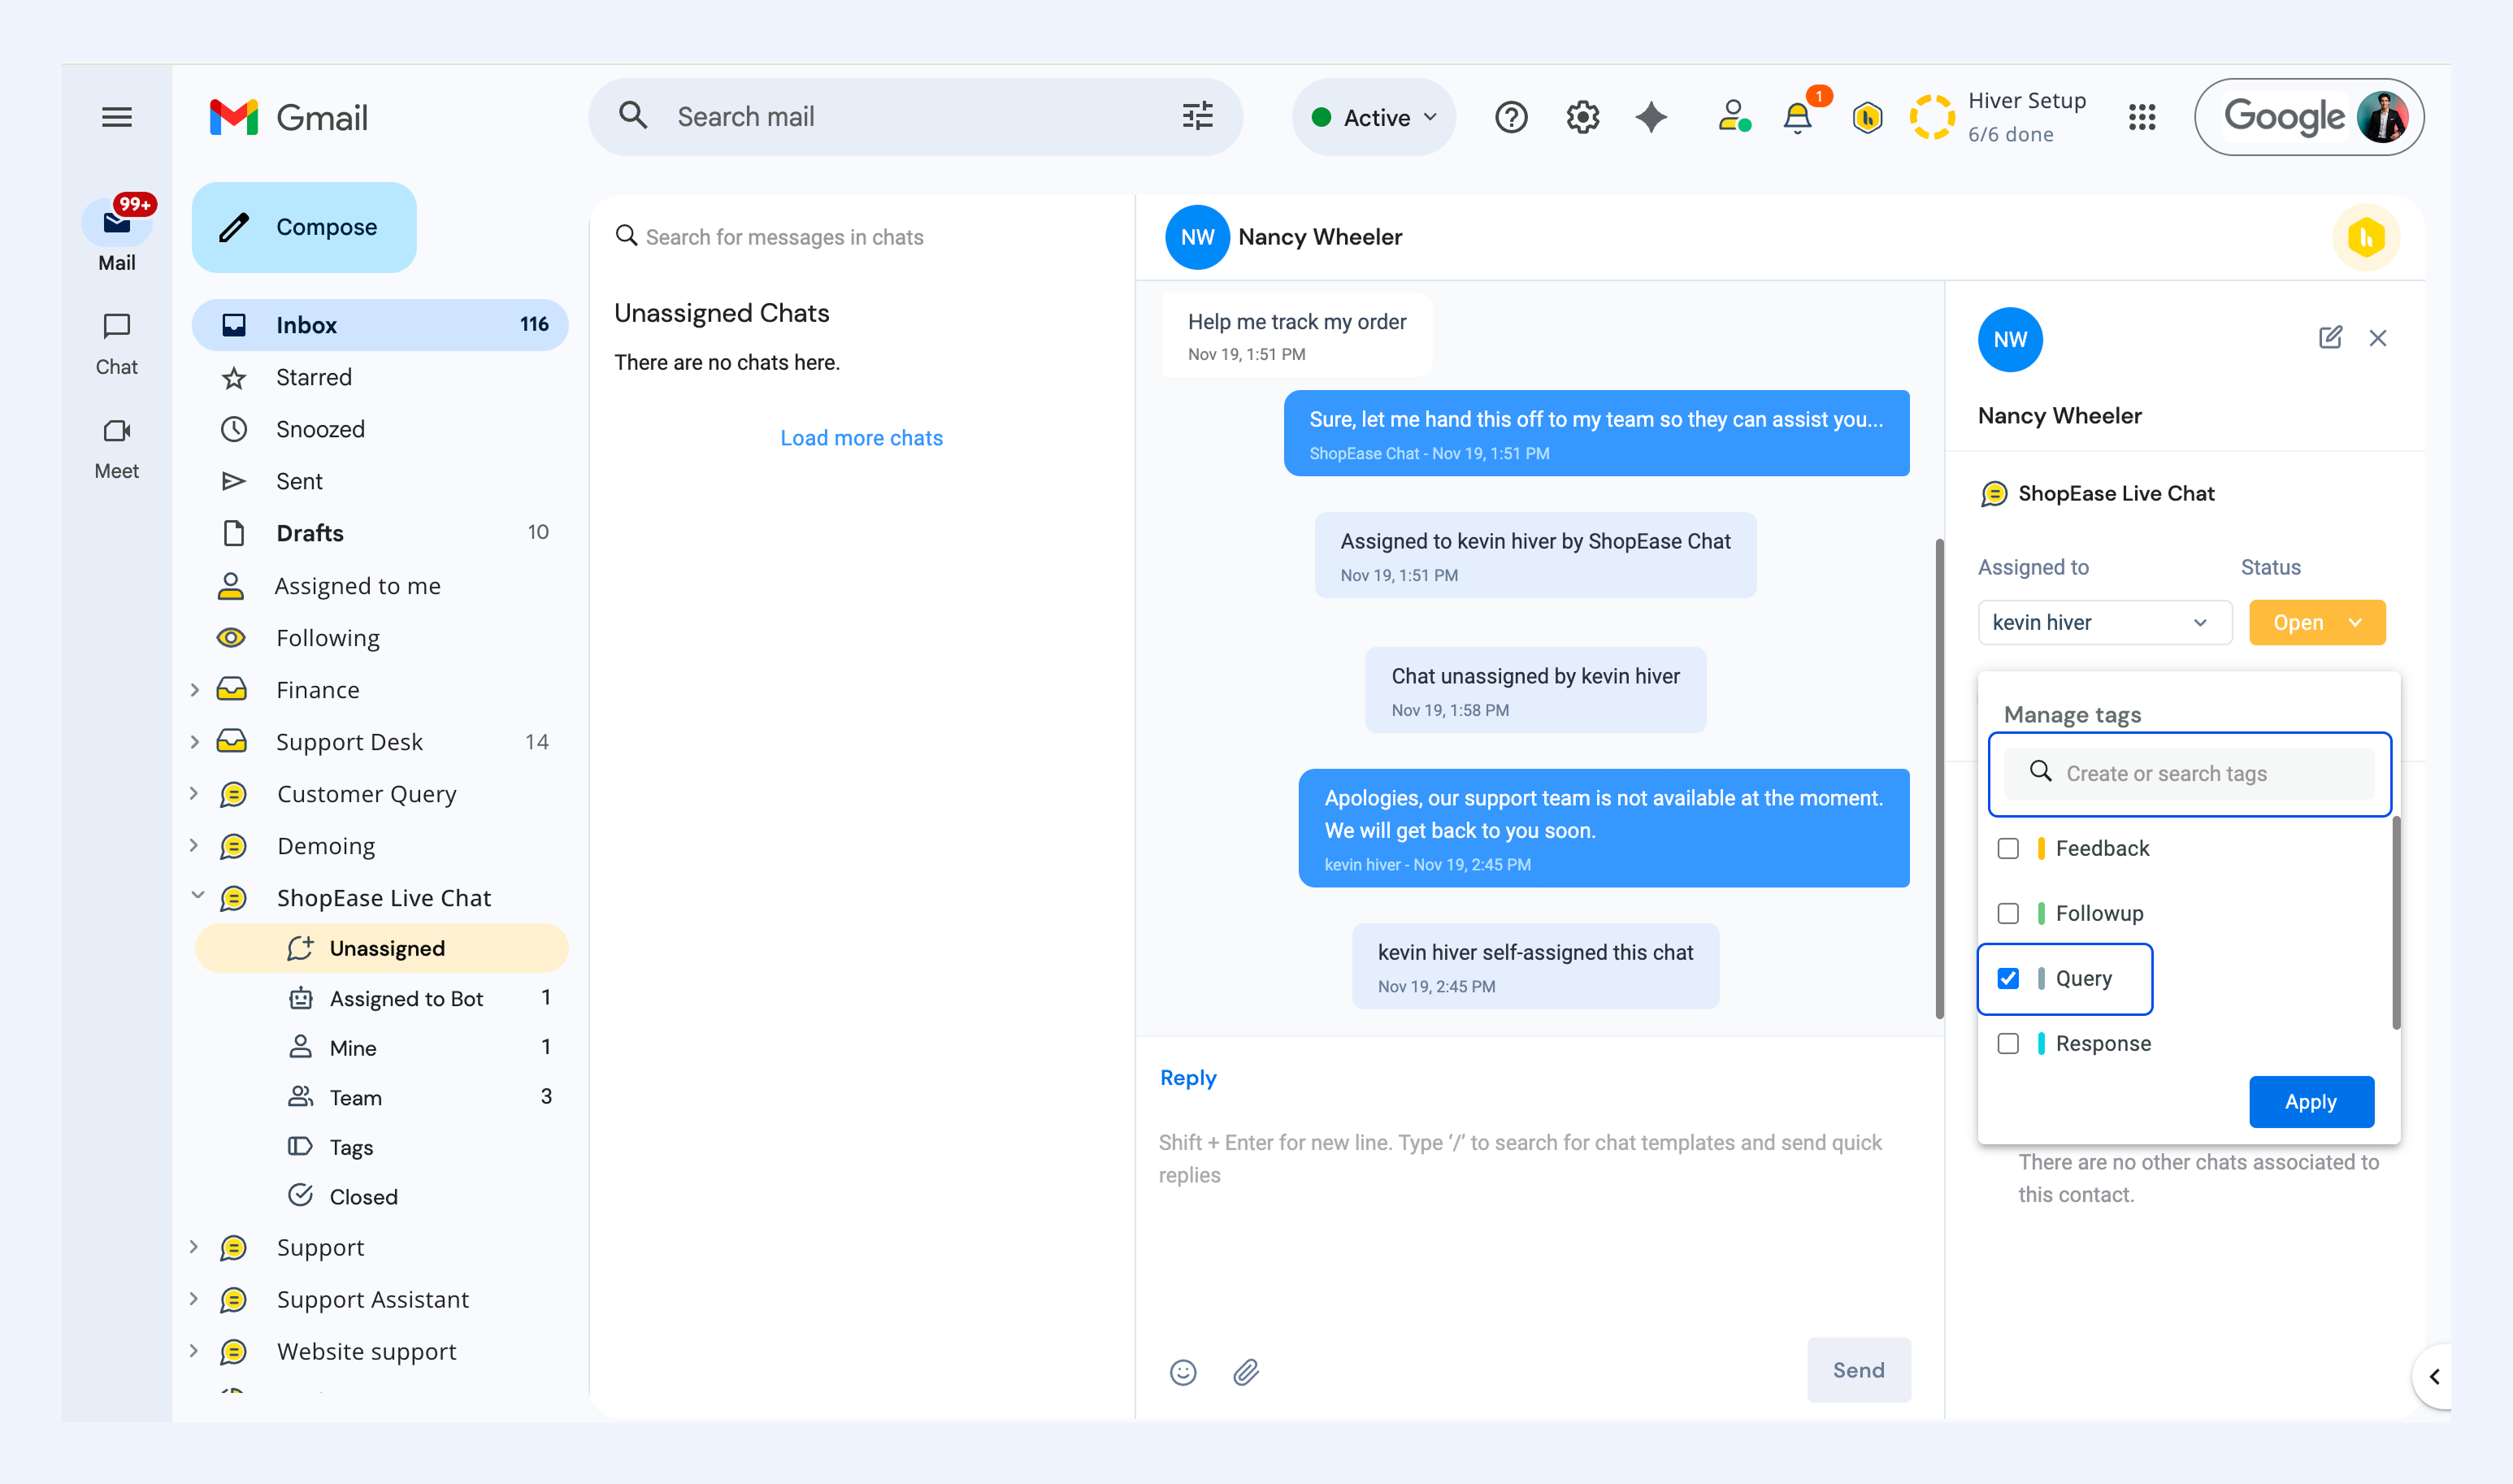Collapse the ShopEase Live Chat inbox
This screenshot has height=1484, width=2513.
[x=197, y=895]
